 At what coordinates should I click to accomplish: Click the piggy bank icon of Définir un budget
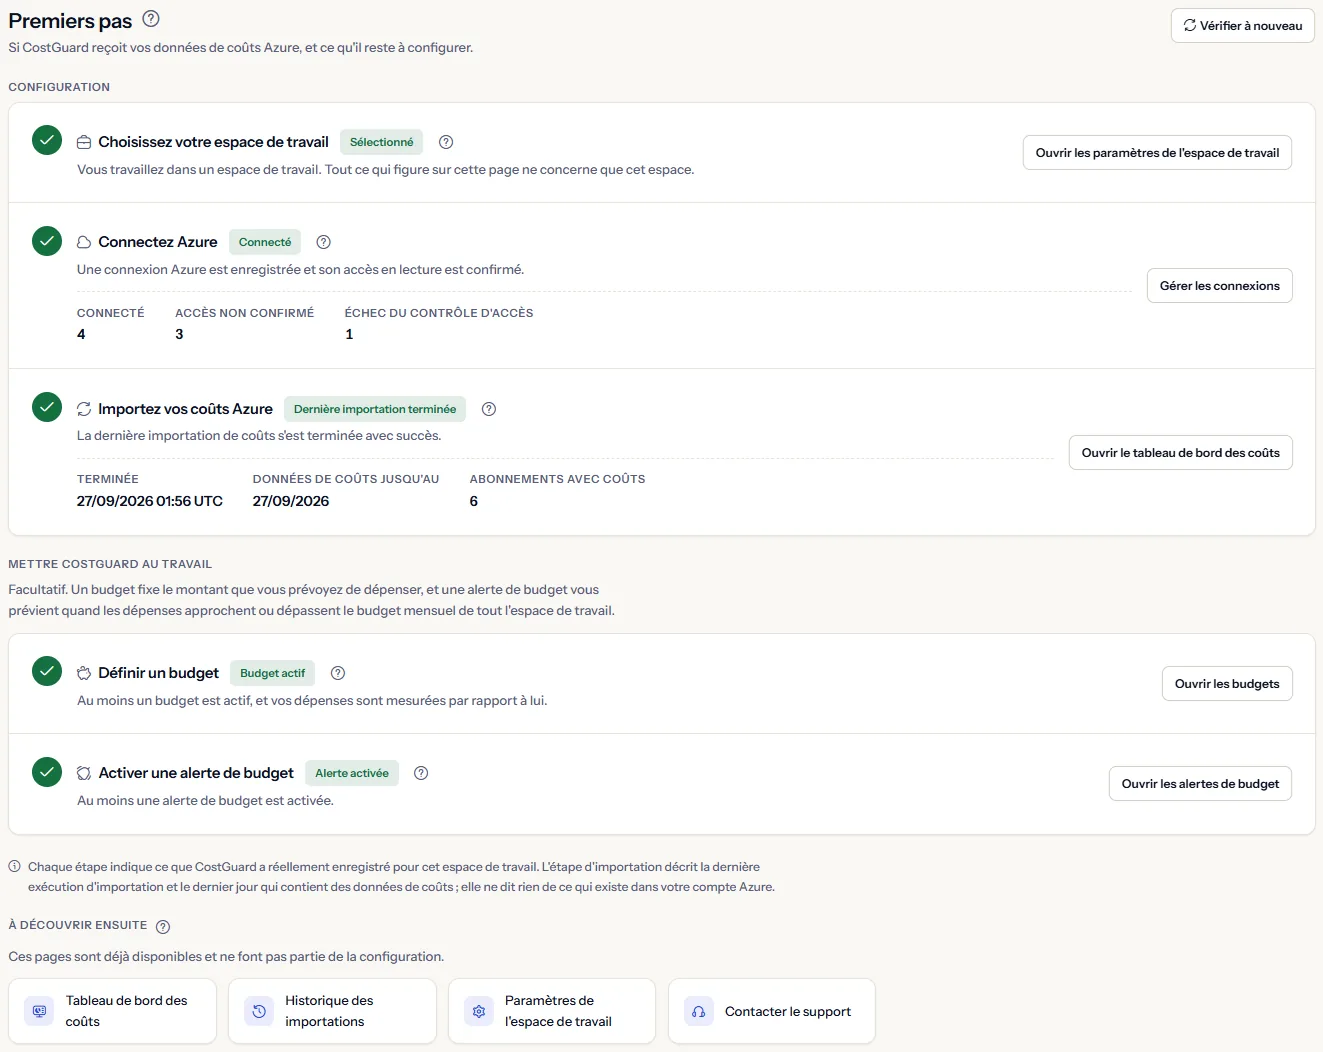click(x=84, y=673)
